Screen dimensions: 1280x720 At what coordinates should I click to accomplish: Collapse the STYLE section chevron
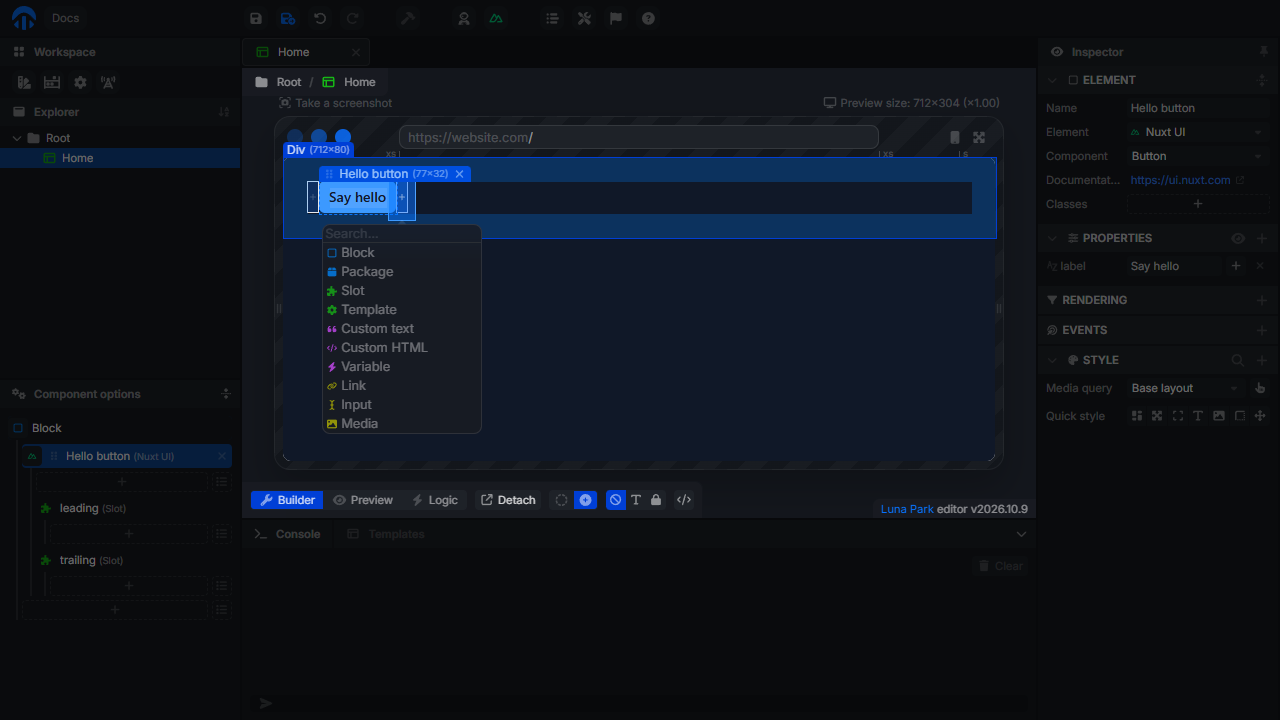[1052, 360]
